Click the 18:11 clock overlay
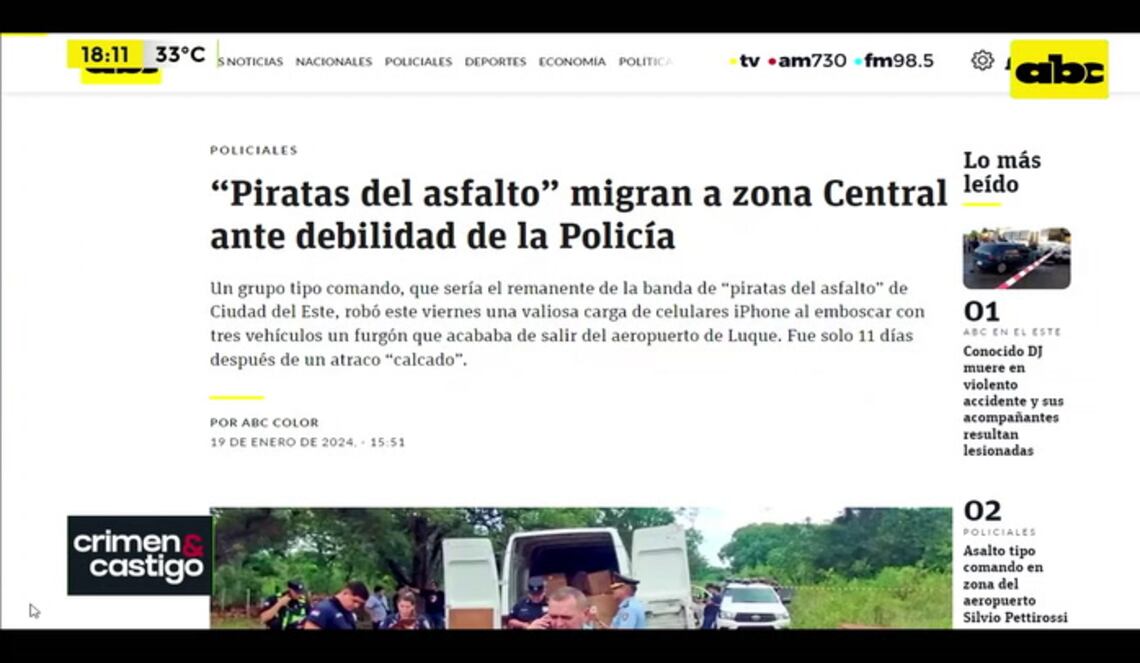1140x663 pixels. 105,55
